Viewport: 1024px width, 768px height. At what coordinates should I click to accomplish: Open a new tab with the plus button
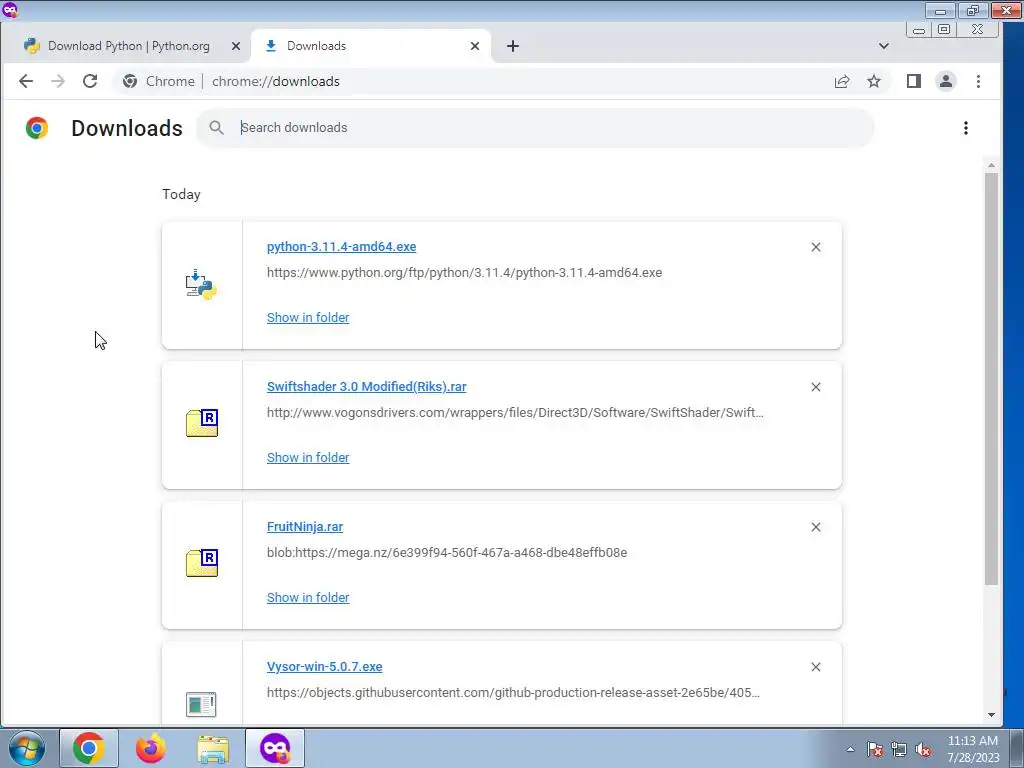[513, 46]
